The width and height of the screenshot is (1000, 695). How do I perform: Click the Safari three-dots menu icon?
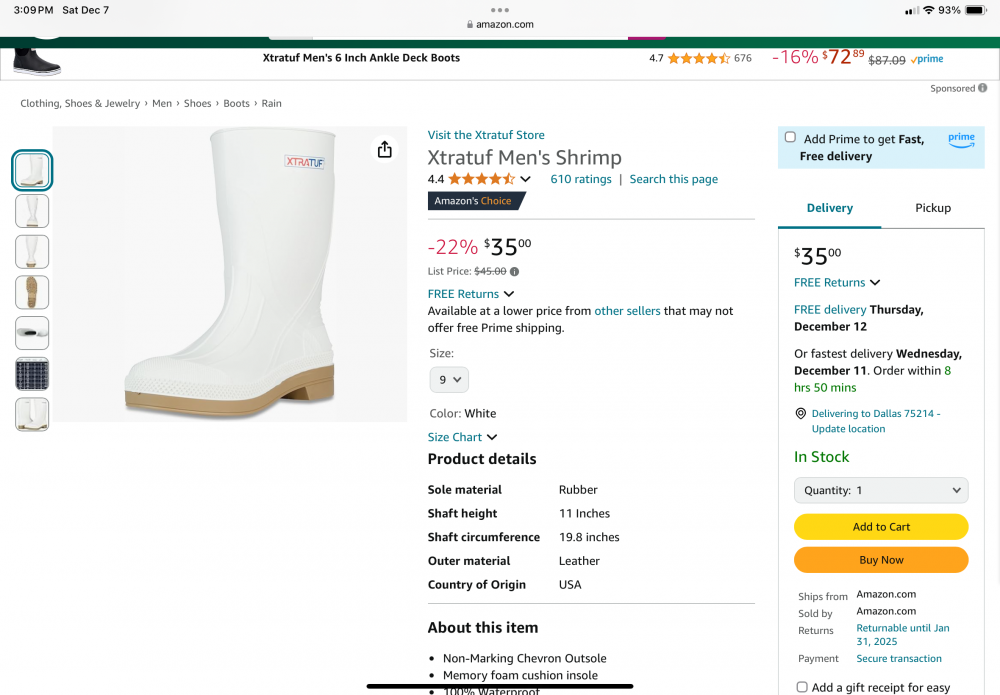tap(500, 9)
